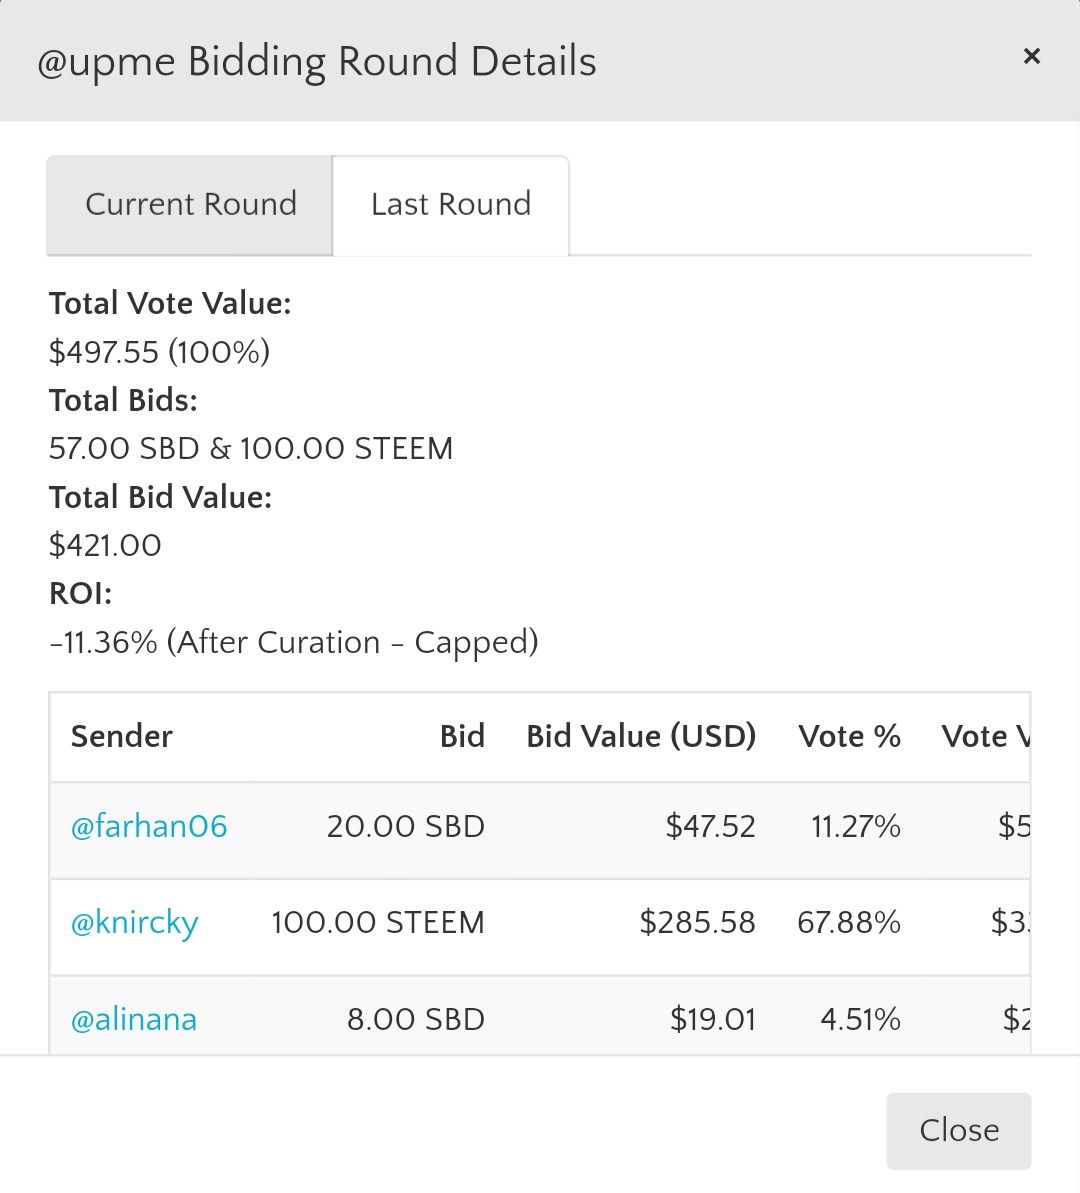The width and height of the screenshot is (1080, 1193).
Task: Open the @knircky sender profile link
Action: [135, 923]
